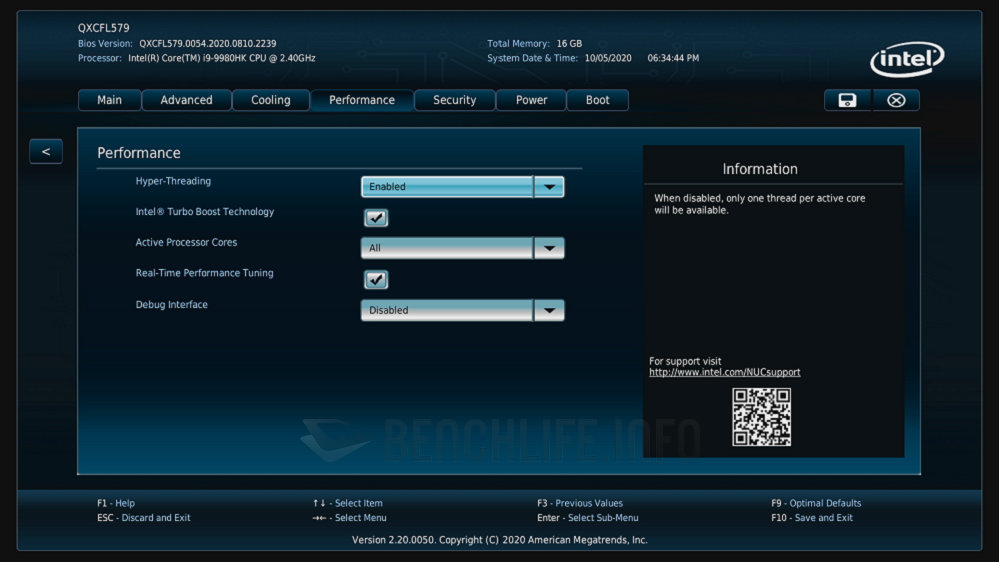Open the Power tab
This screenshot has width=1000, height=562.
tap(531, 100)
